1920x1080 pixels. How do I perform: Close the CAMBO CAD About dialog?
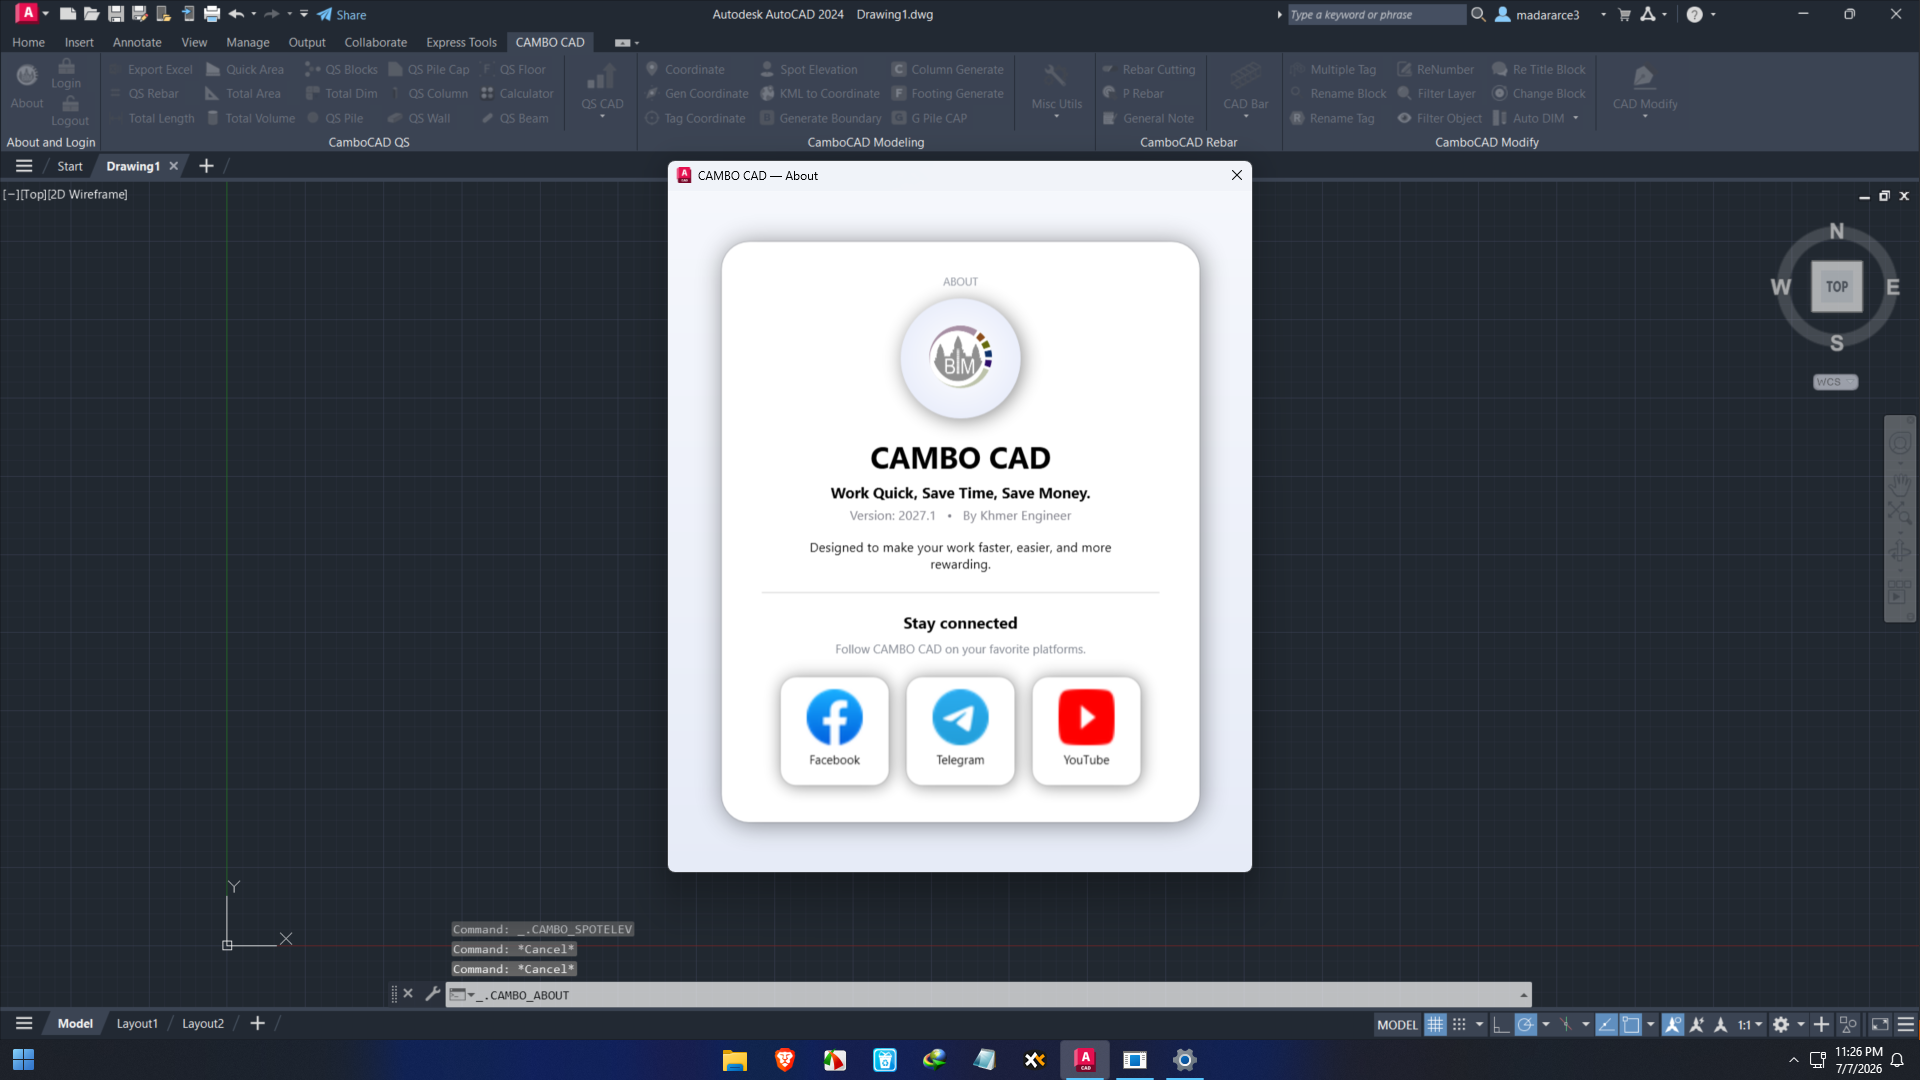pyautogui.click(x=1237, y=175)
